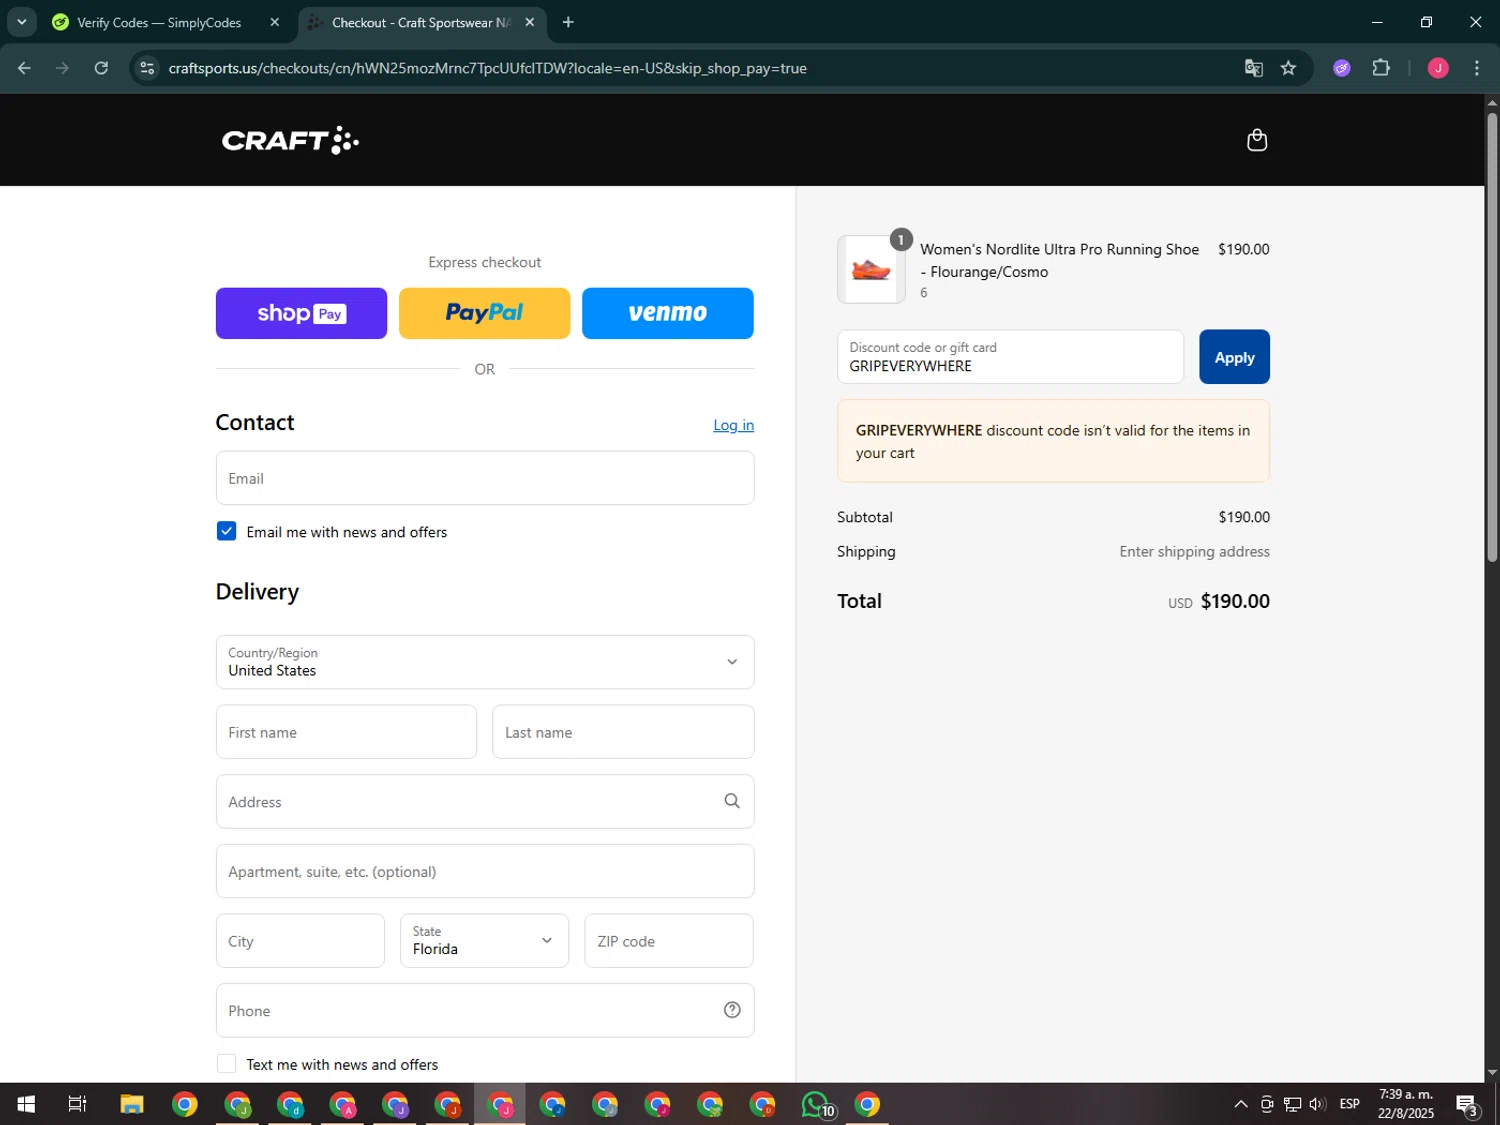
Task: Click the ESP language indicator
Action: 1349,1104
